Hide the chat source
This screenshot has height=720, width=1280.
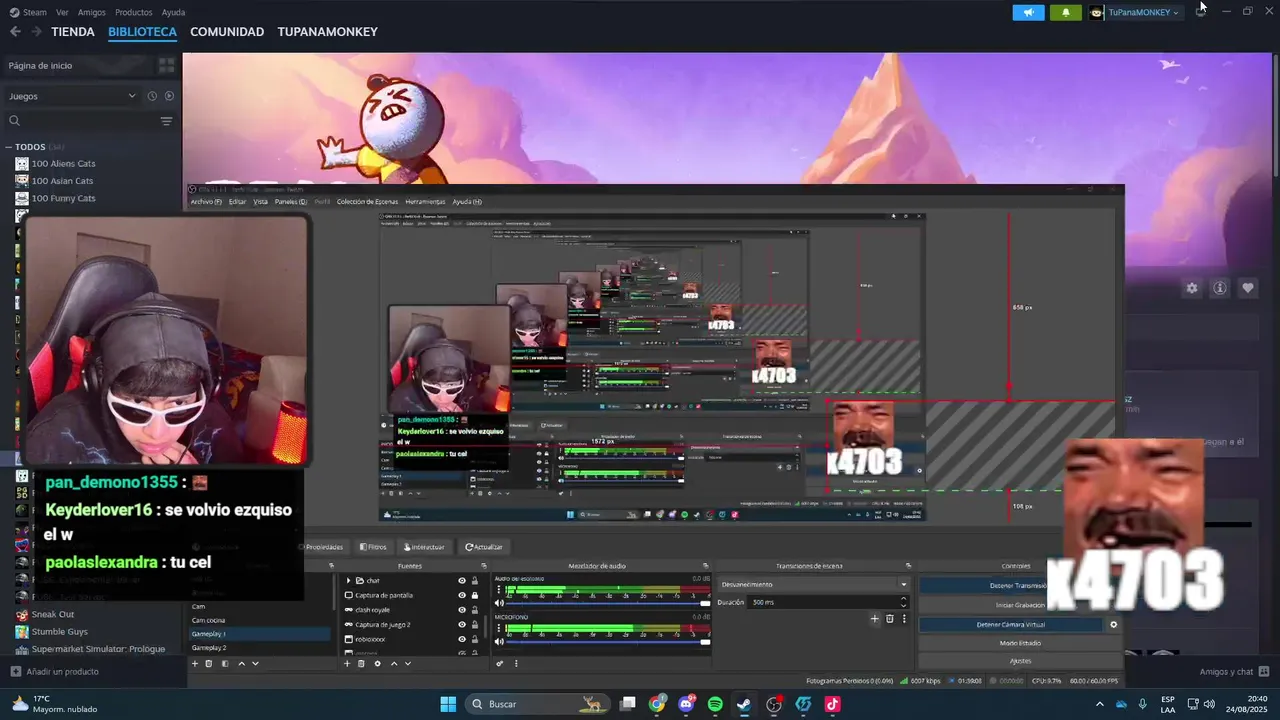[462, 580]
